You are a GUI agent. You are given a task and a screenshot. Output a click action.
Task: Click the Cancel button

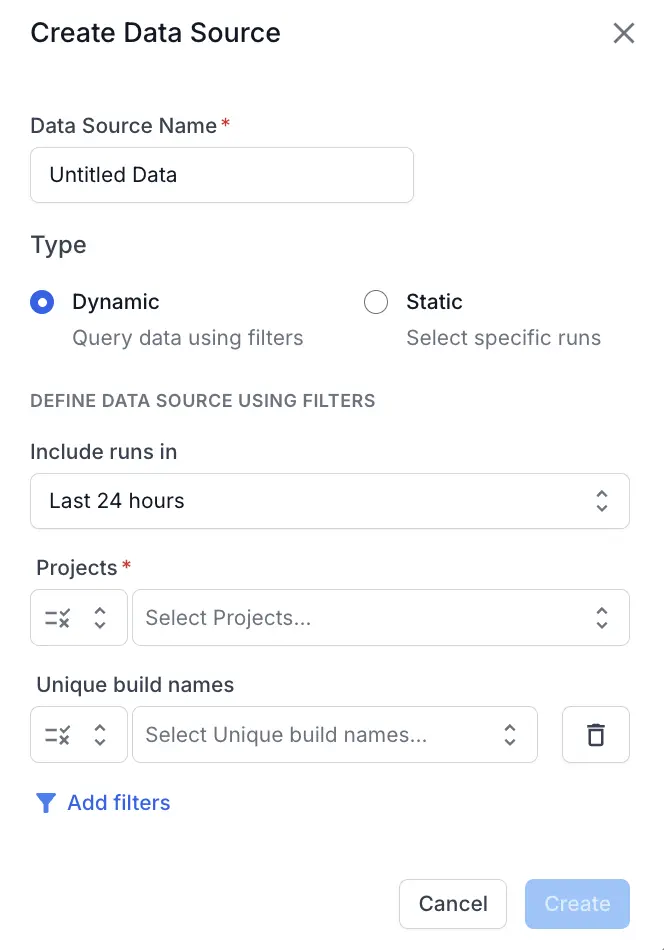453,903
